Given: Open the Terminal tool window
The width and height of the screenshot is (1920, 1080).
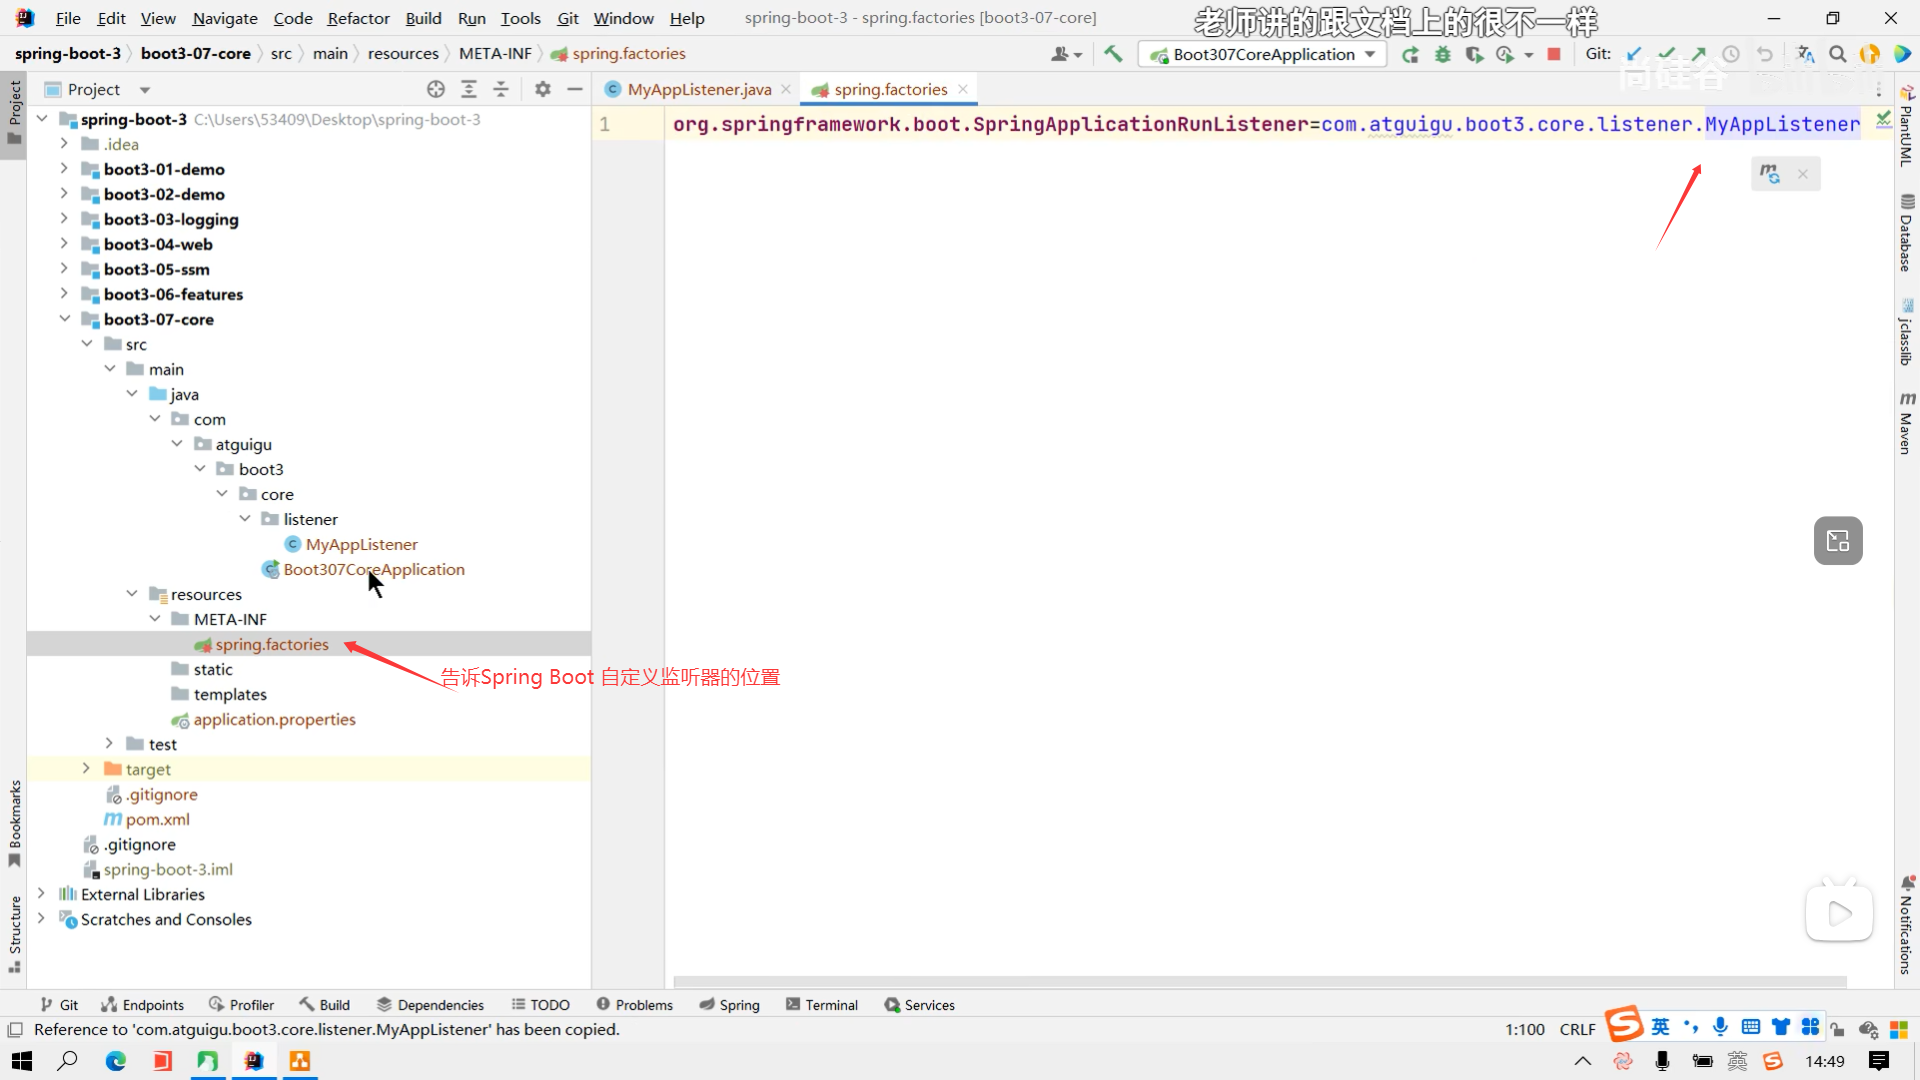Looking at the screenshot, I should (822, 1005).
